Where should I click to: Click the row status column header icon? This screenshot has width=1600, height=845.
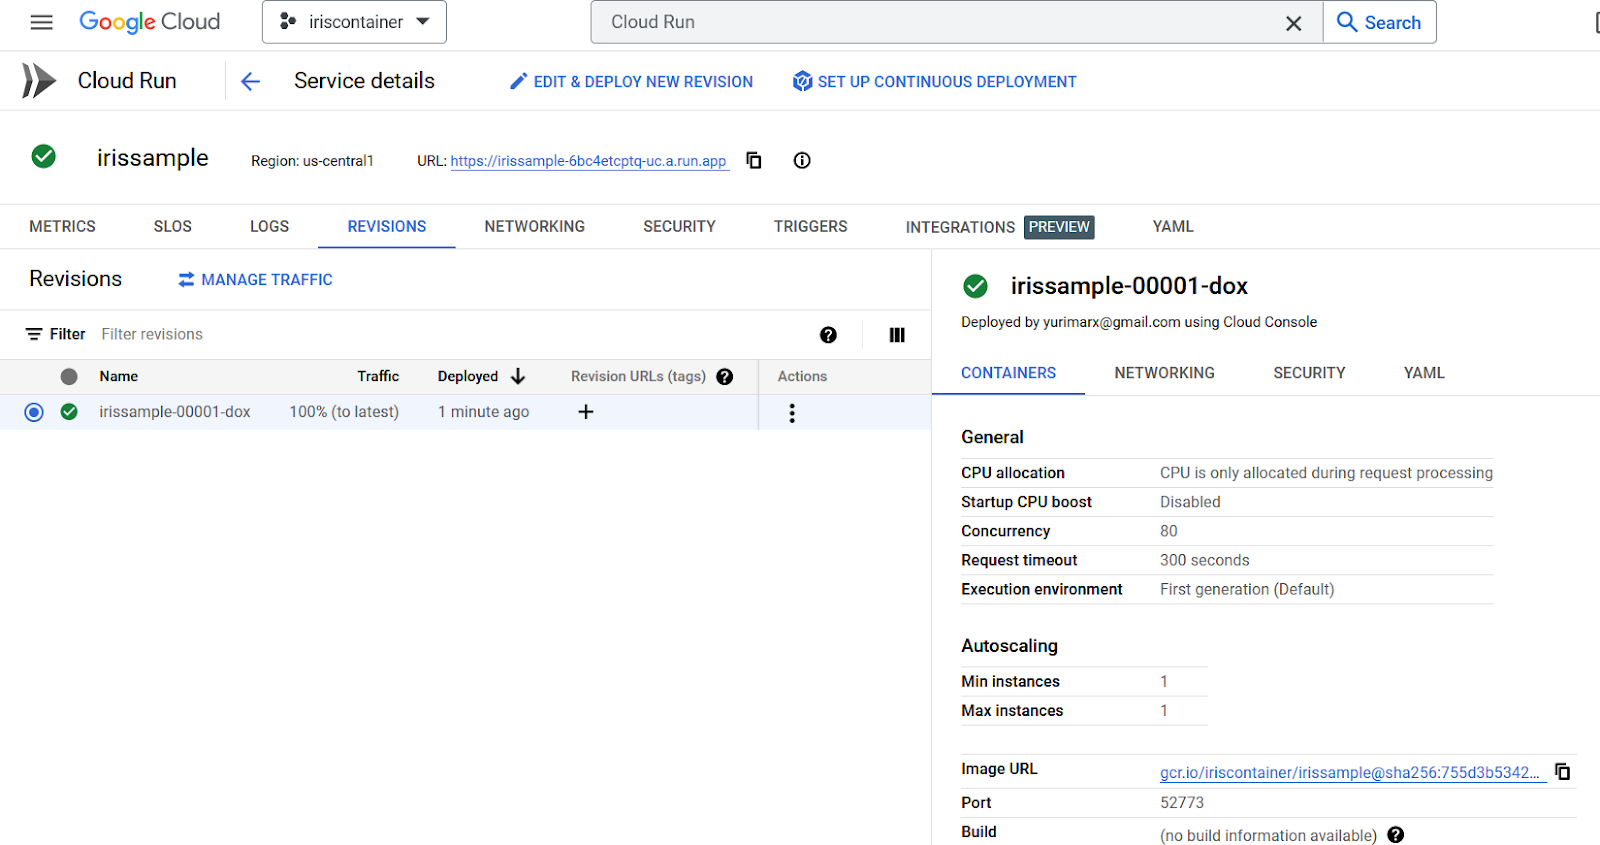click(x=69, y=377)
